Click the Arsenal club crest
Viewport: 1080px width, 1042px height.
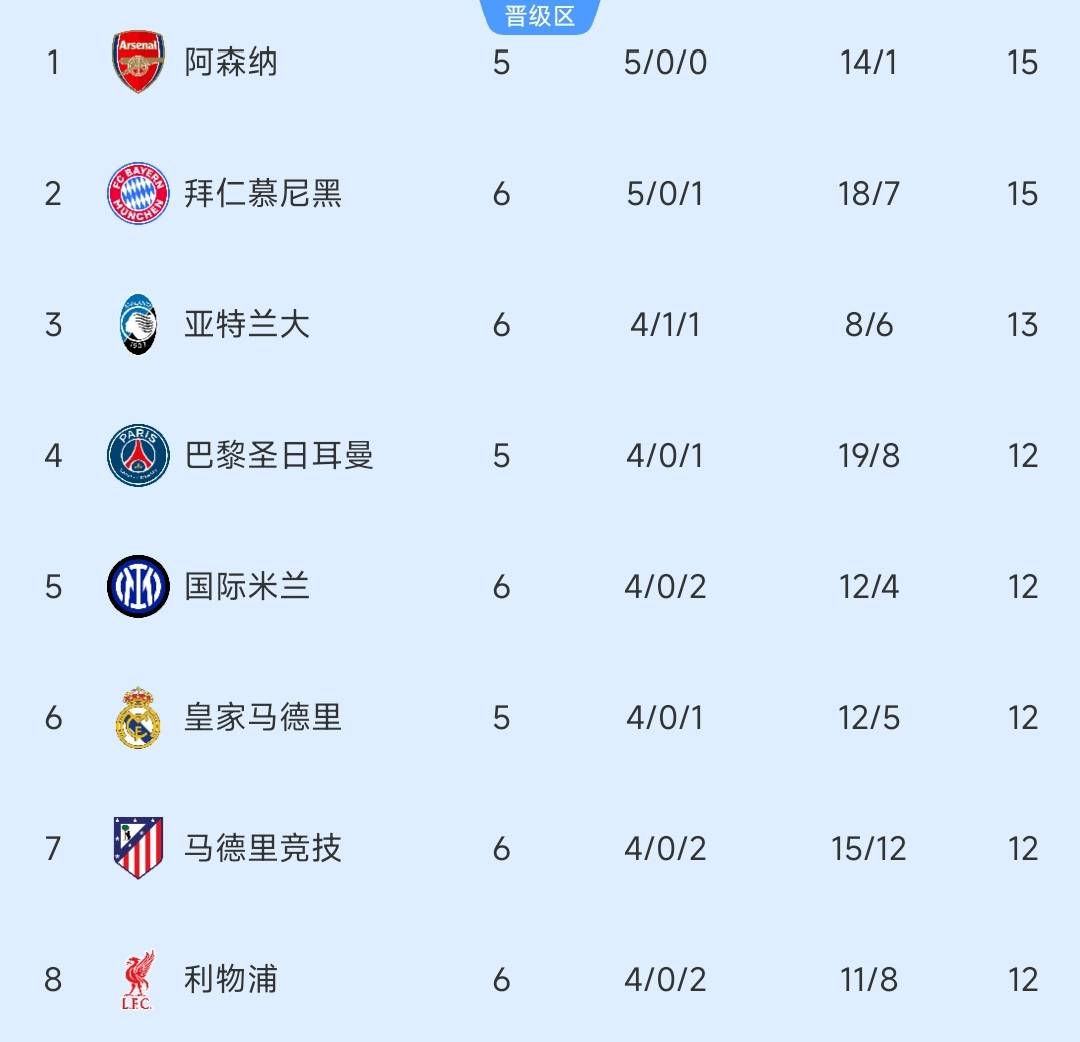[137, 63]
